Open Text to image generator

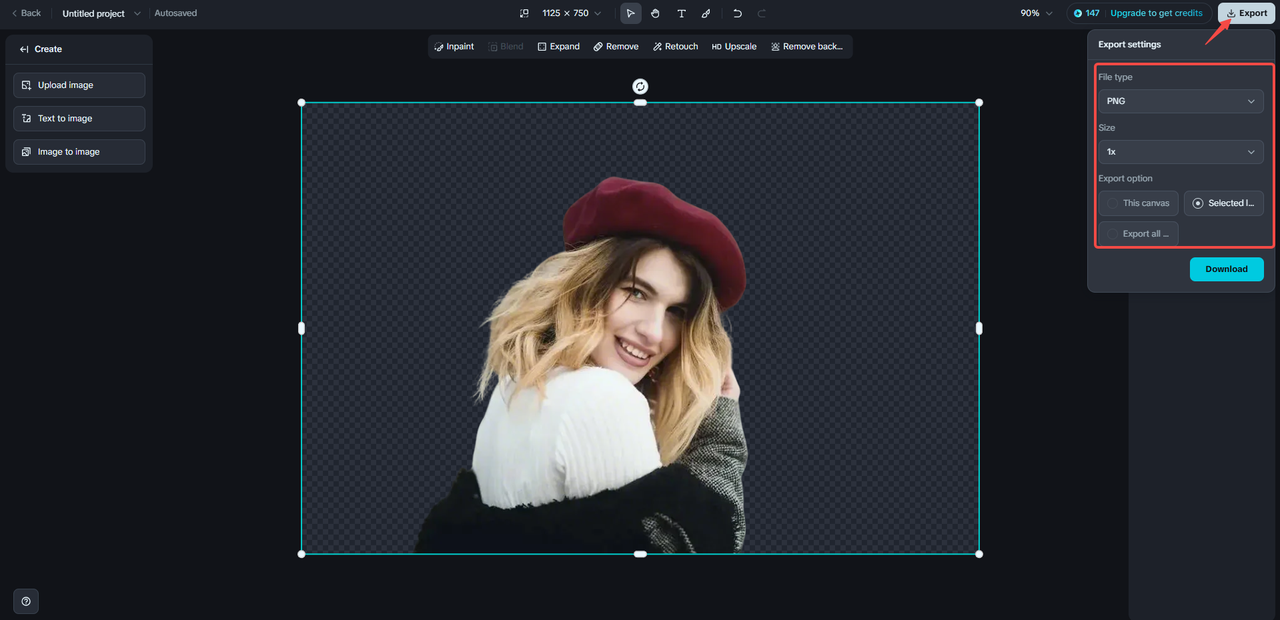[79, 118]
